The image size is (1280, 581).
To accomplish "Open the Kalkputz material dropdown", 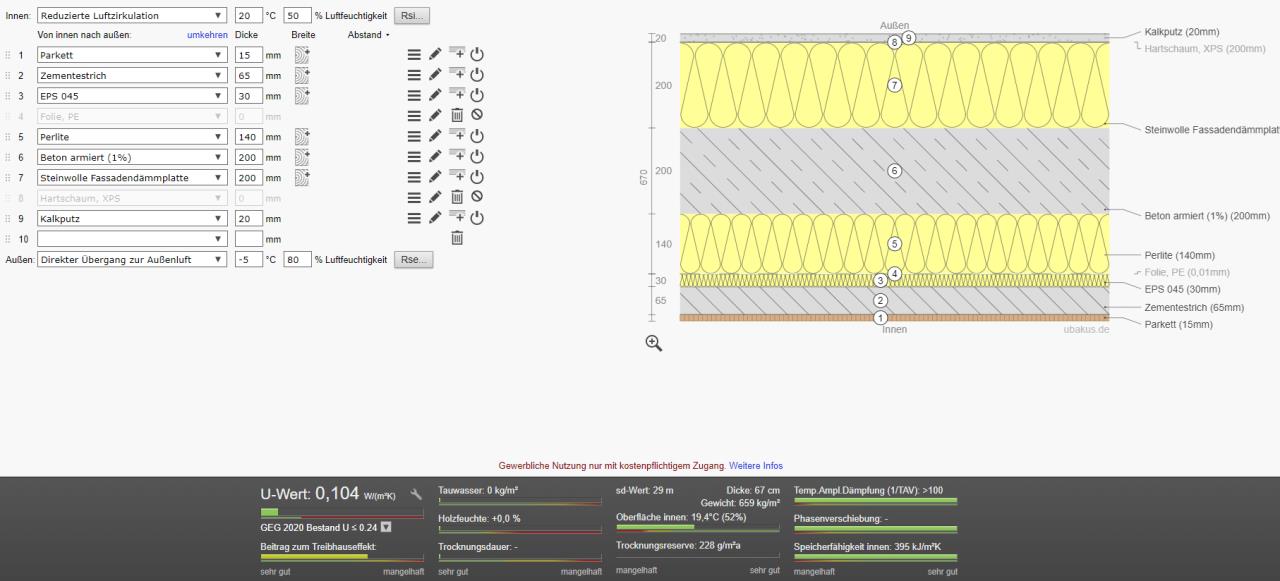I will 131,218.
